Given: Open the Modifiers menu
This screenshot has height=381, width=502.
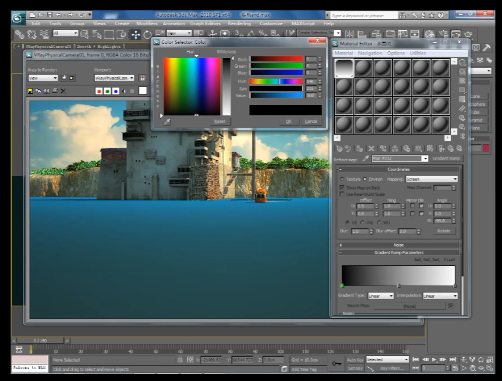Looking at the screenshot, I should tap(147, 24).
